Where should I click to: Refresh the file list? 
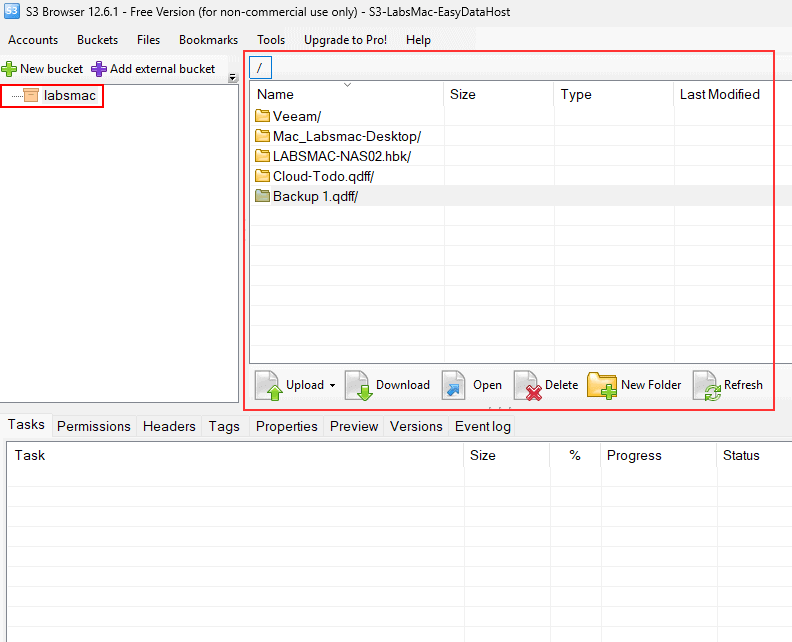[x=707, y=385]
